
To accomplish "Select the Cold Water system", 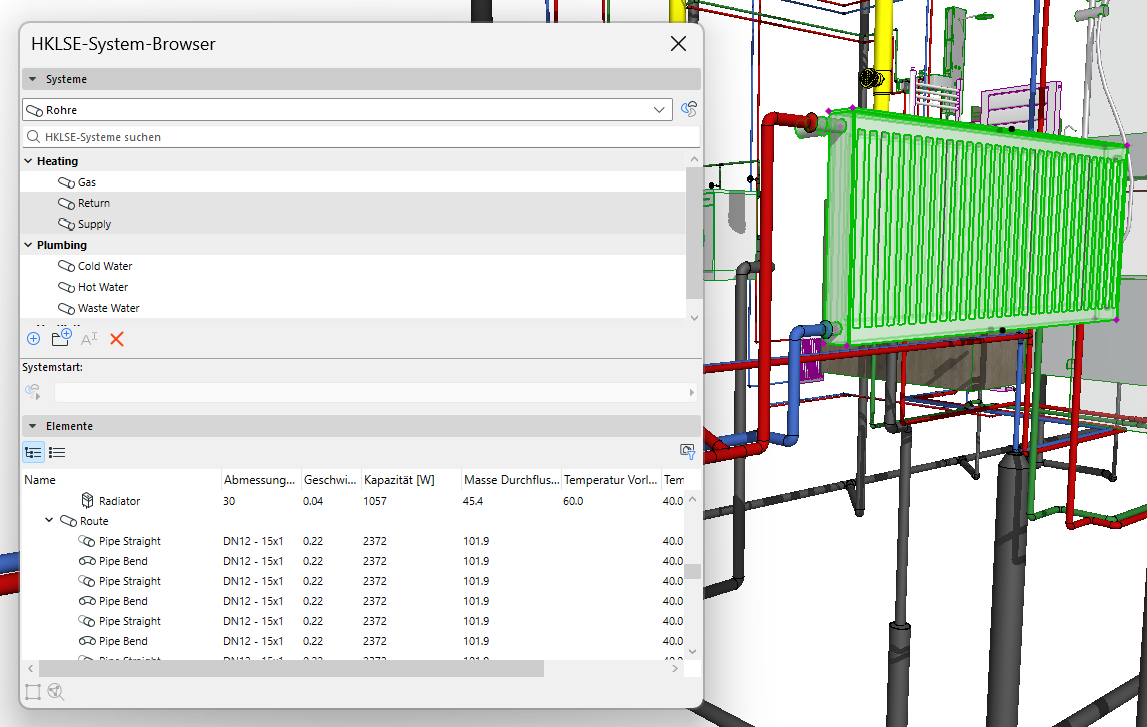I will pyautogui.click(x=105, y=266).
